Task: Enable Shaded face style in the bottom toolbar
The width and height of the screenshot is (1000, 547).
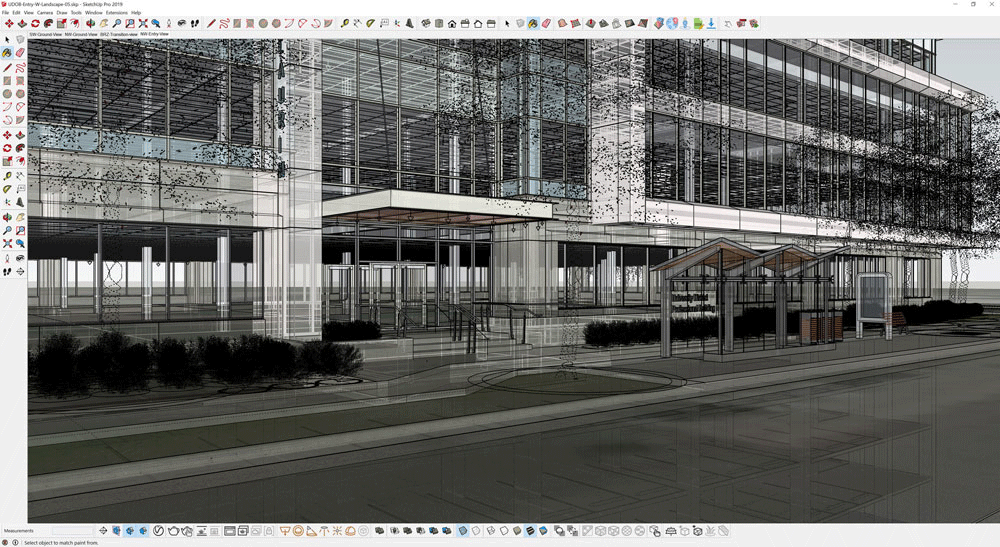Action: 517,530
